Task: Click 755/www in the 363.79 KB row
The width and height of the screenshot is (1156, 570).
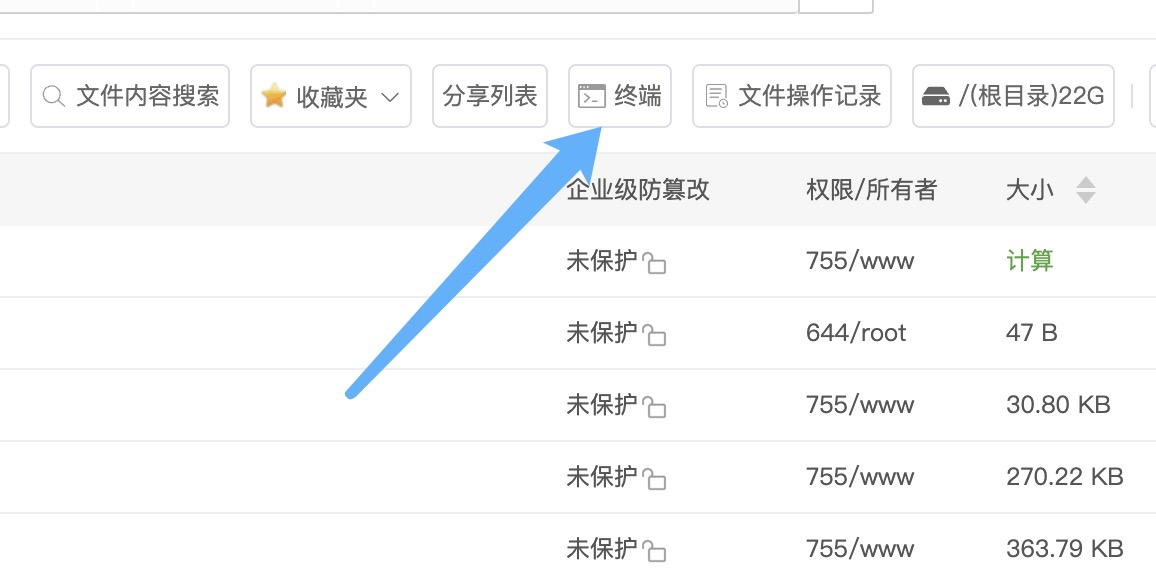Action: tap(860, 549)
